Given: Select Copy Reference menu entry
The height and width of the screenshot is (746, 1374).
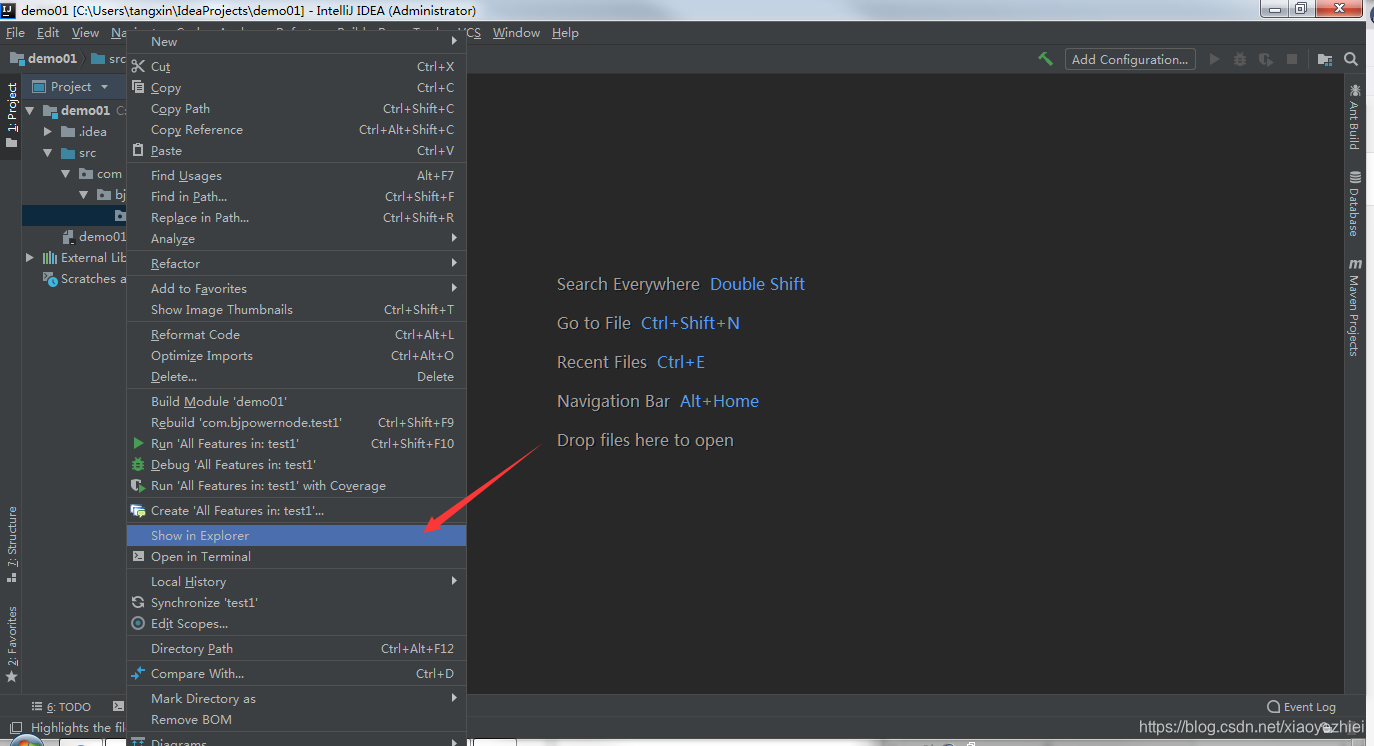Looking at the screenshot, I should (296, 130).
